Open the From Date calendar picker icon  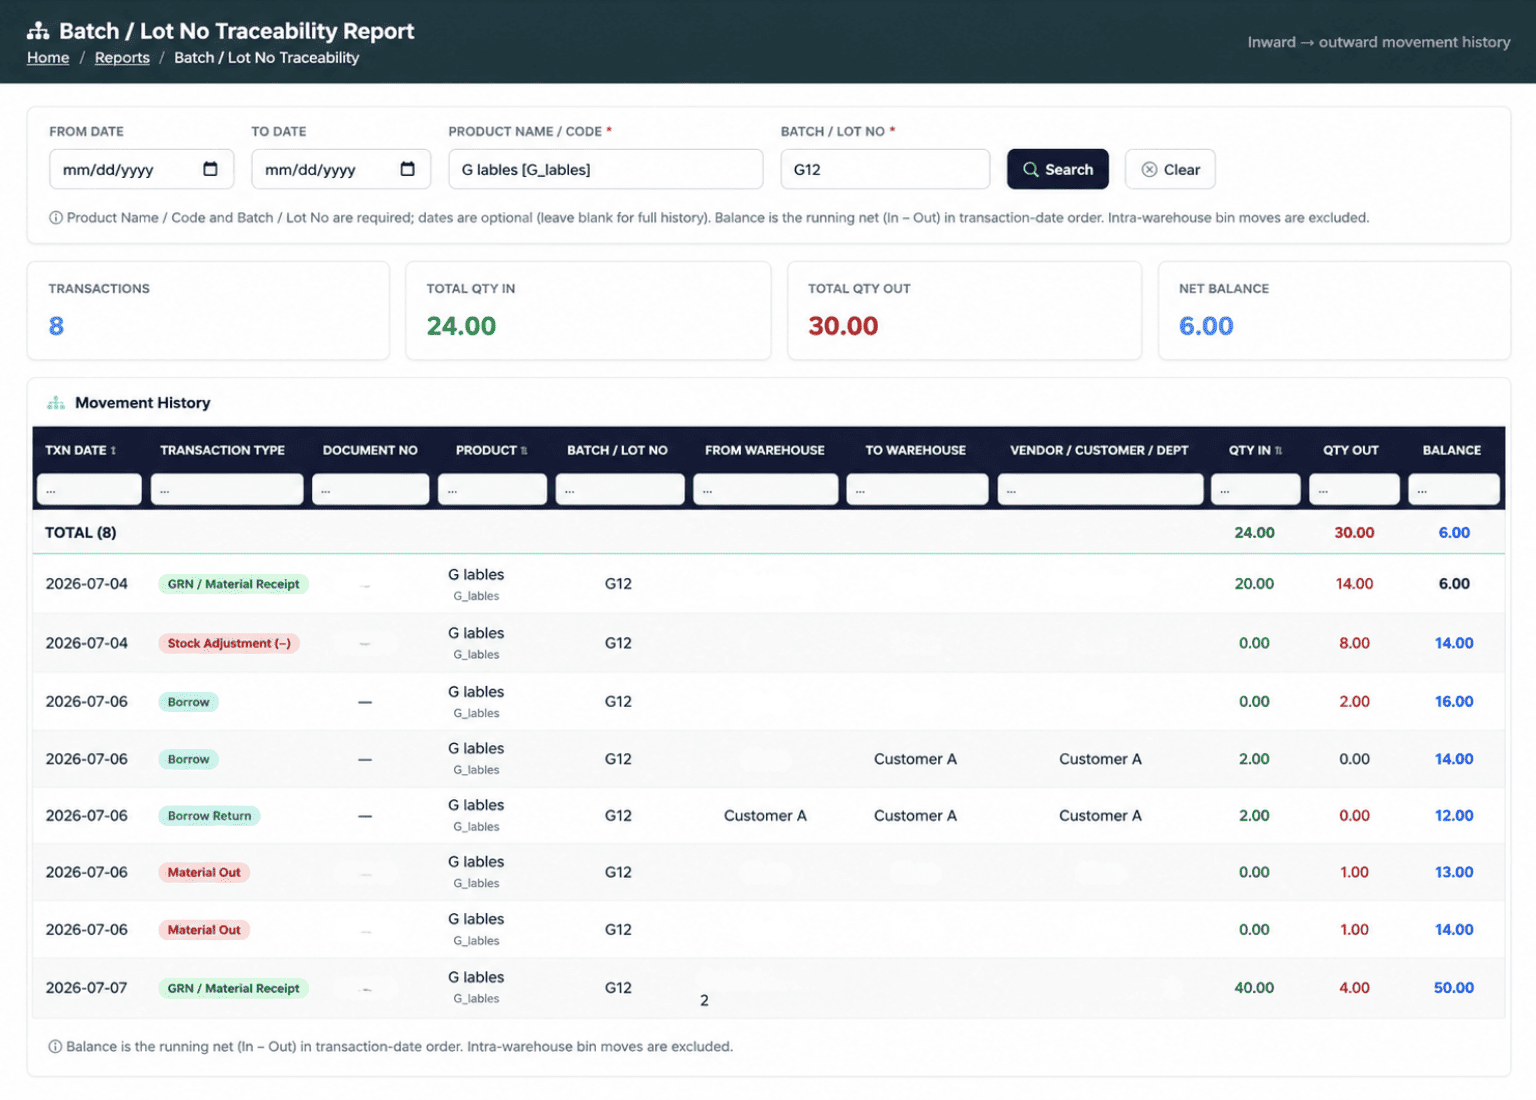point(210,169)
